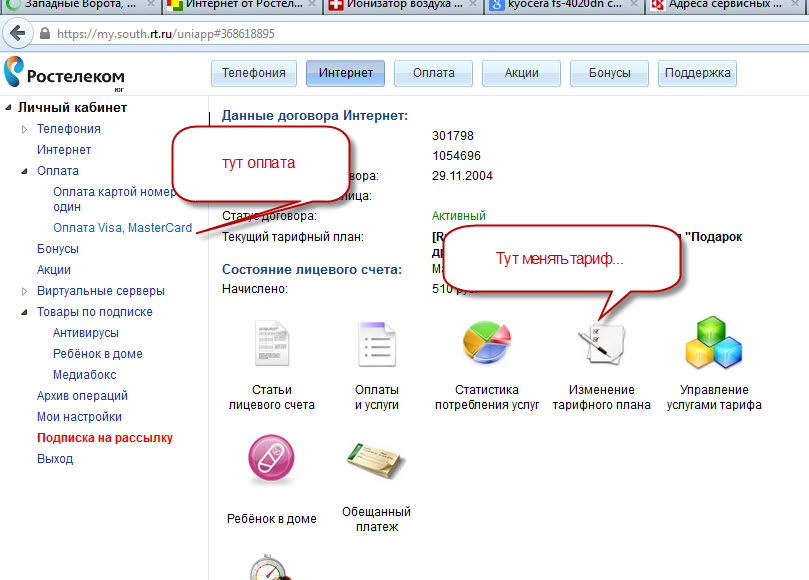Image resolution: width=809 pixels, height=580 pixels.
Task: Click the Текущий тарифный план label
Action: point(293,237)
